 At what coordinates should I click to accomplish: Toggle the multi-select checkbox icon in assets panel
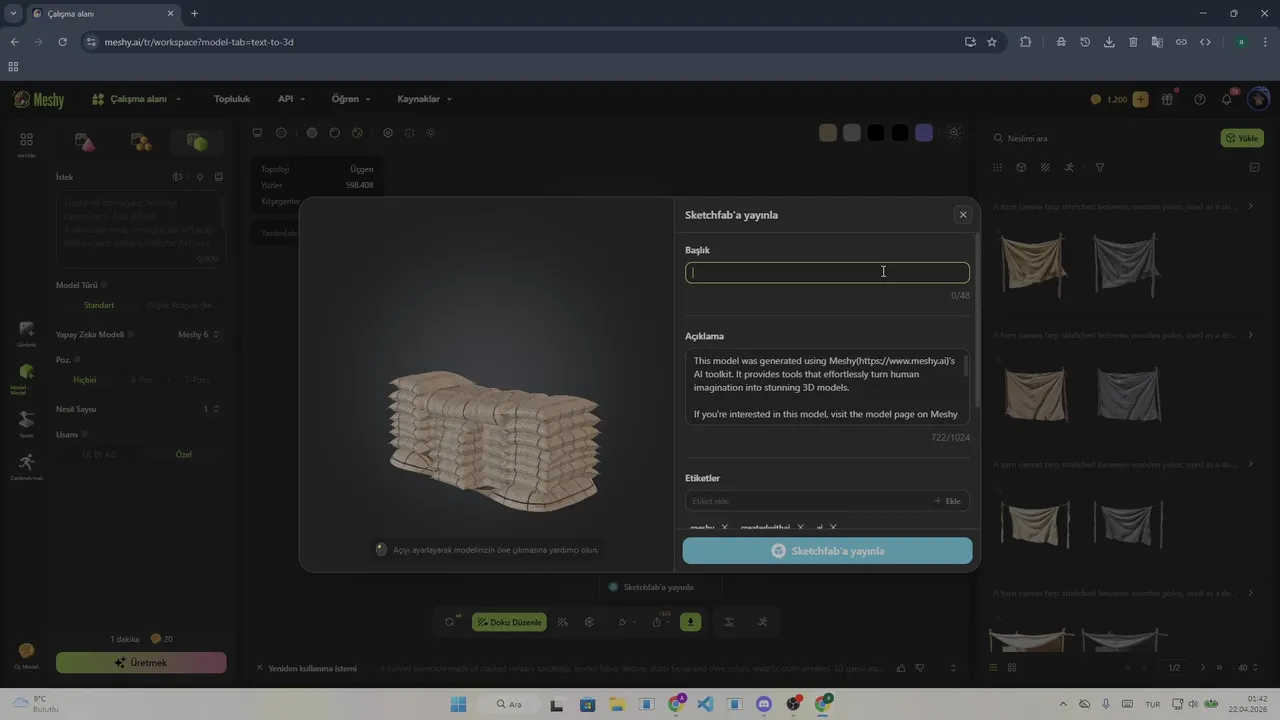(x=1255, y=168)
